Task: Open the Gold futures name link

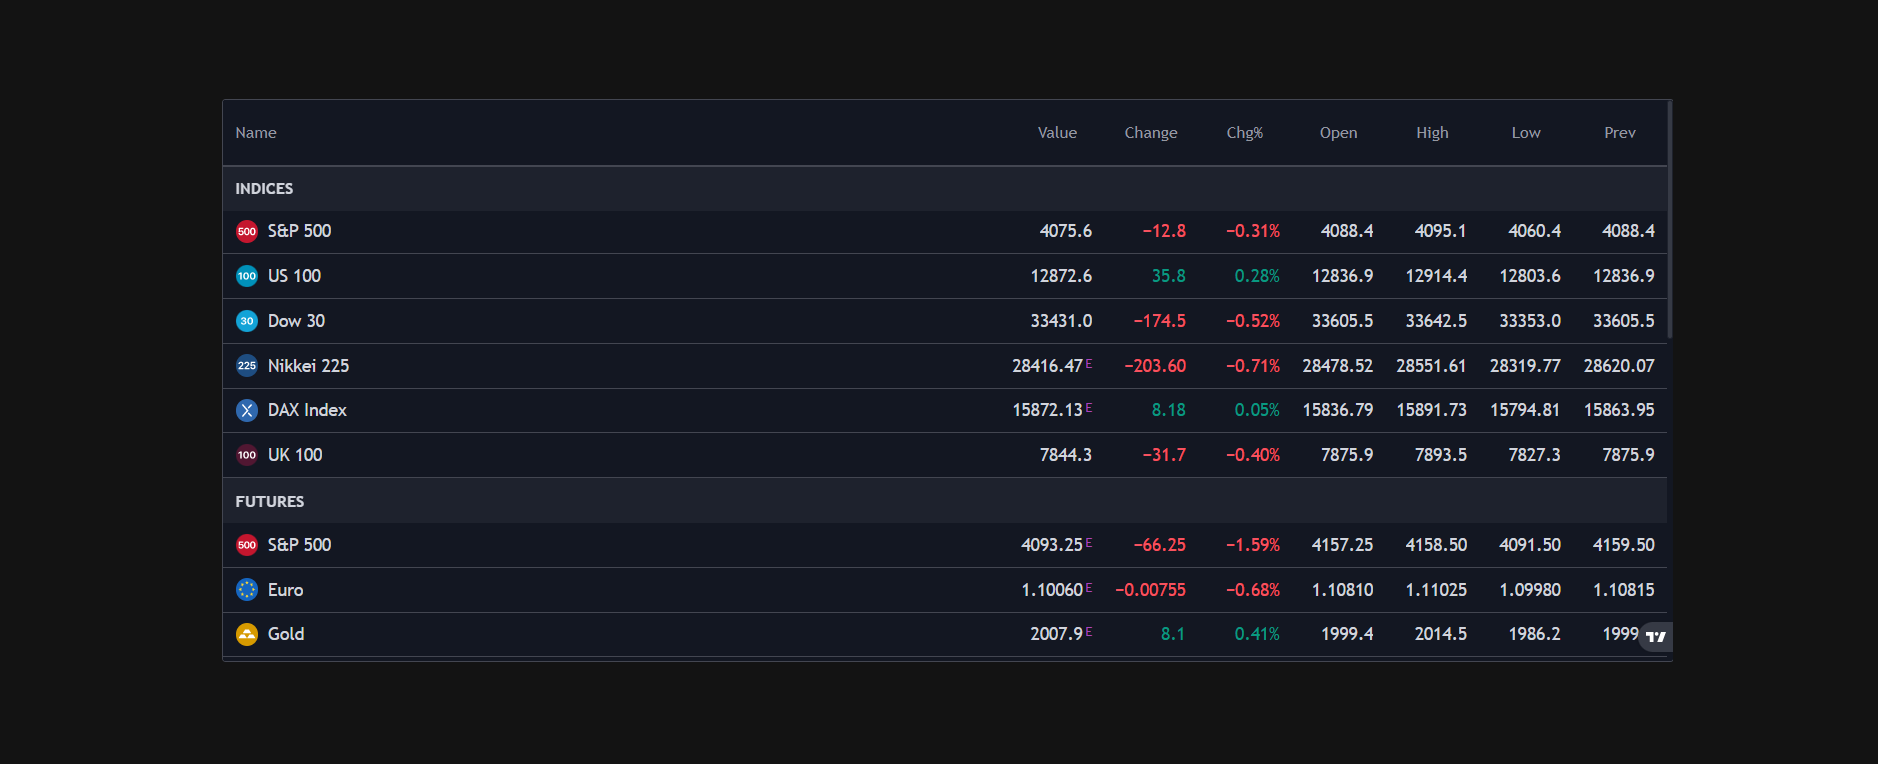Action: (x=285, y=634)
